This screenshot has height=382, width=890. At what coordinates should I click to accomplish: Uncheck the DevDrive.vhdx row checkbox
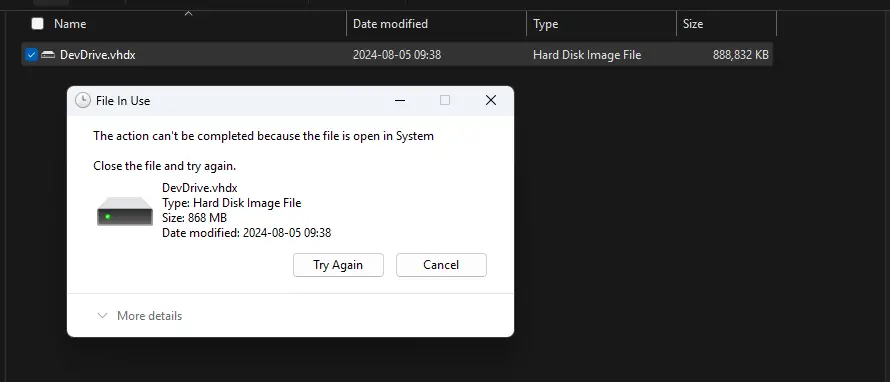point(32,55)
